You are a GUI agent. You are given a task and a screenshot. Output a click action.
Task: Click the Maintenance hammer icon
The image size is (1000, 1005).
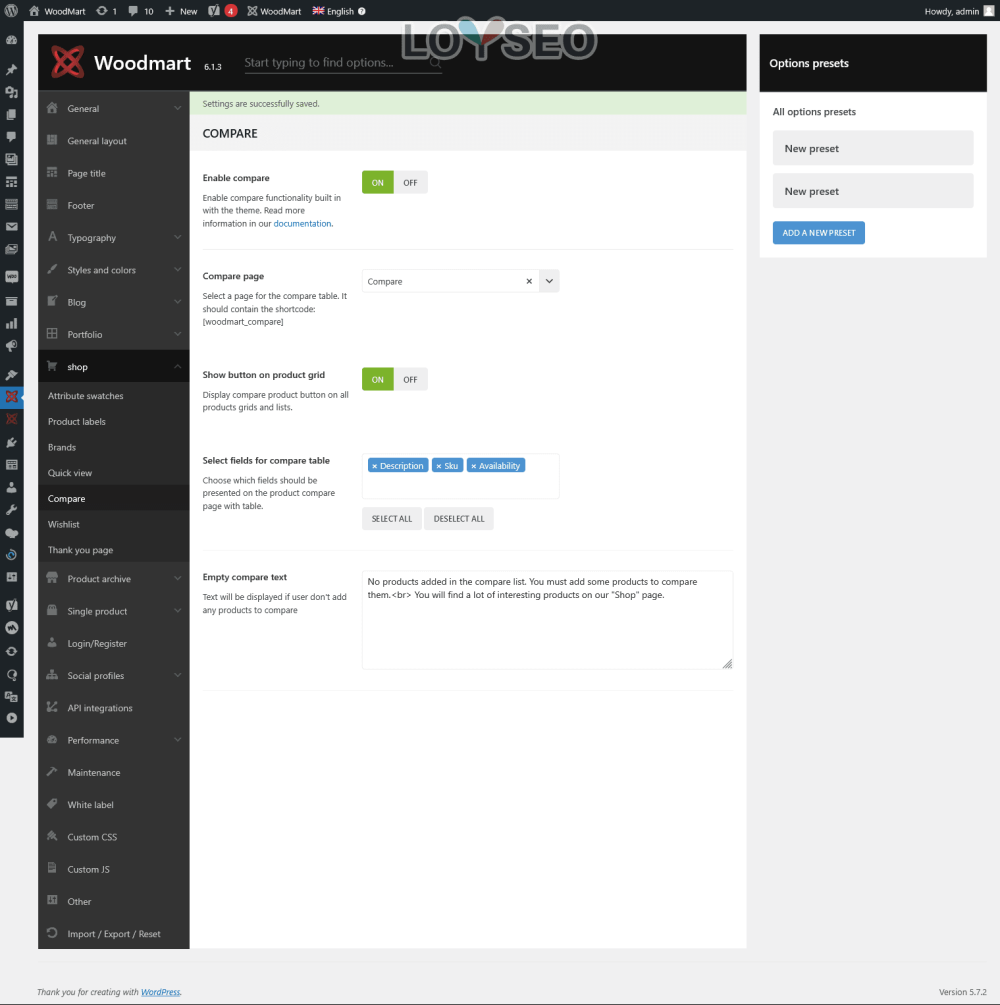[x=53, y=771]
